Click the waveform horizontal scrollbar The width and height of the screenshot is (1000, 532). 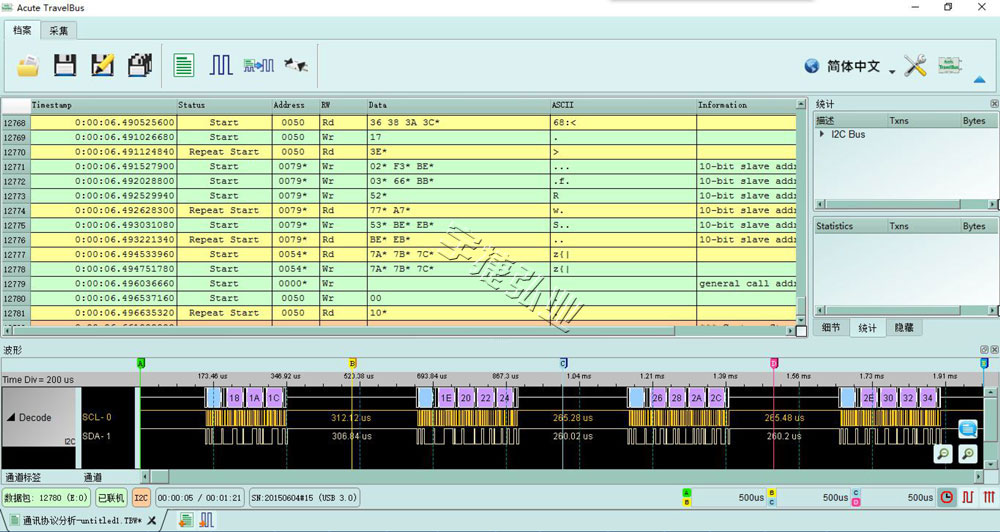564,477
